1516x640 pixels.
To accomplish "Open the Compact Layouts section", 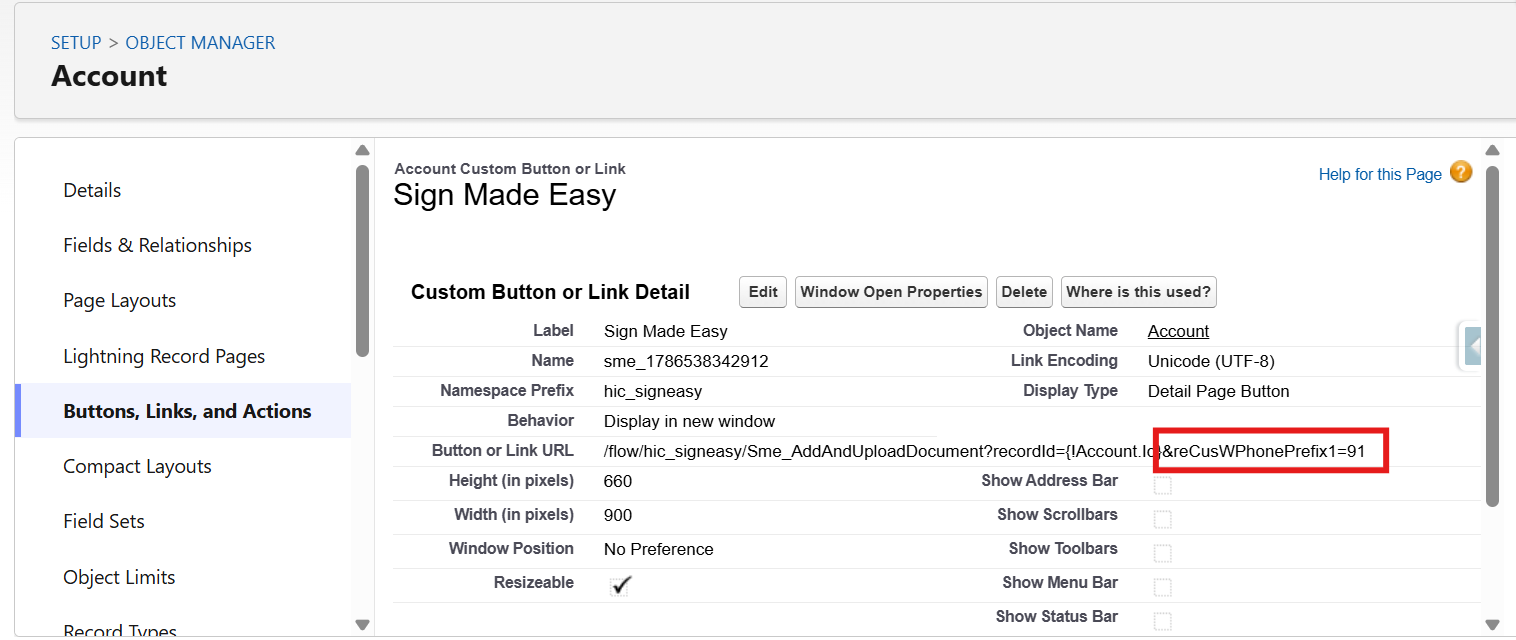I will coord(137,466).
